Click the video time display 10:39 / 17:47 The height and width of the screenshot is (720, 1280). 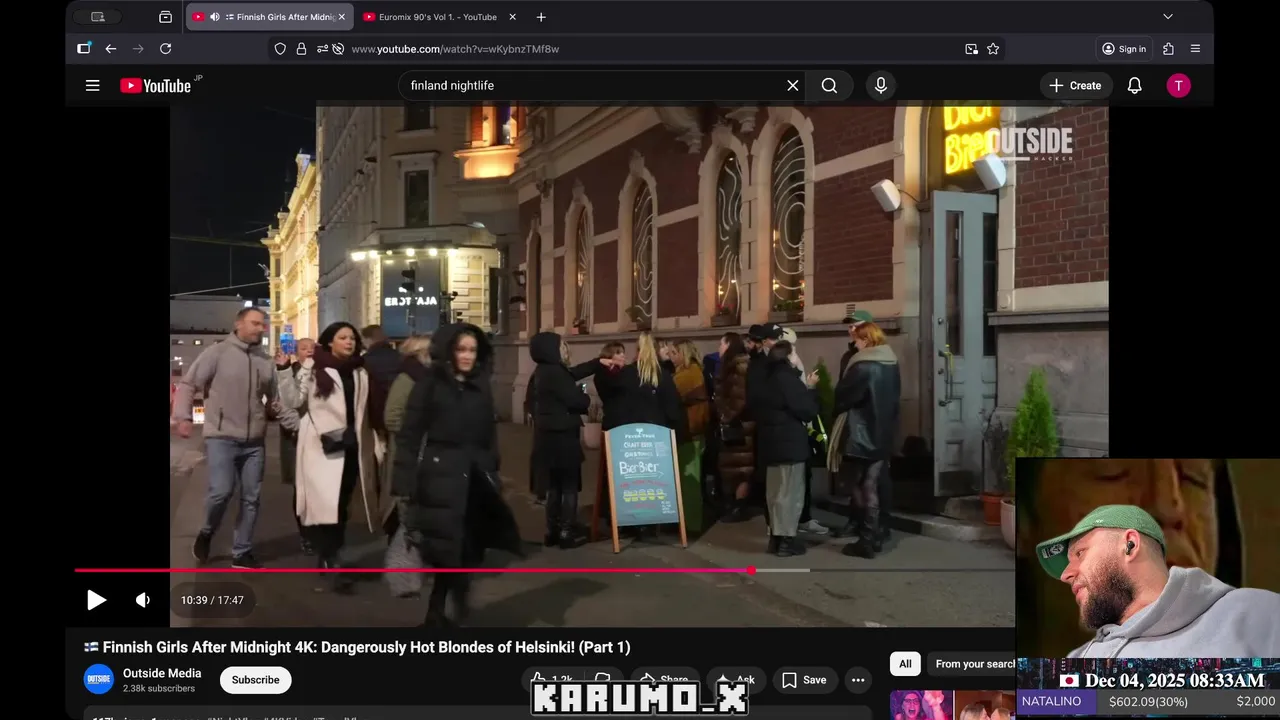pos(212,600)
